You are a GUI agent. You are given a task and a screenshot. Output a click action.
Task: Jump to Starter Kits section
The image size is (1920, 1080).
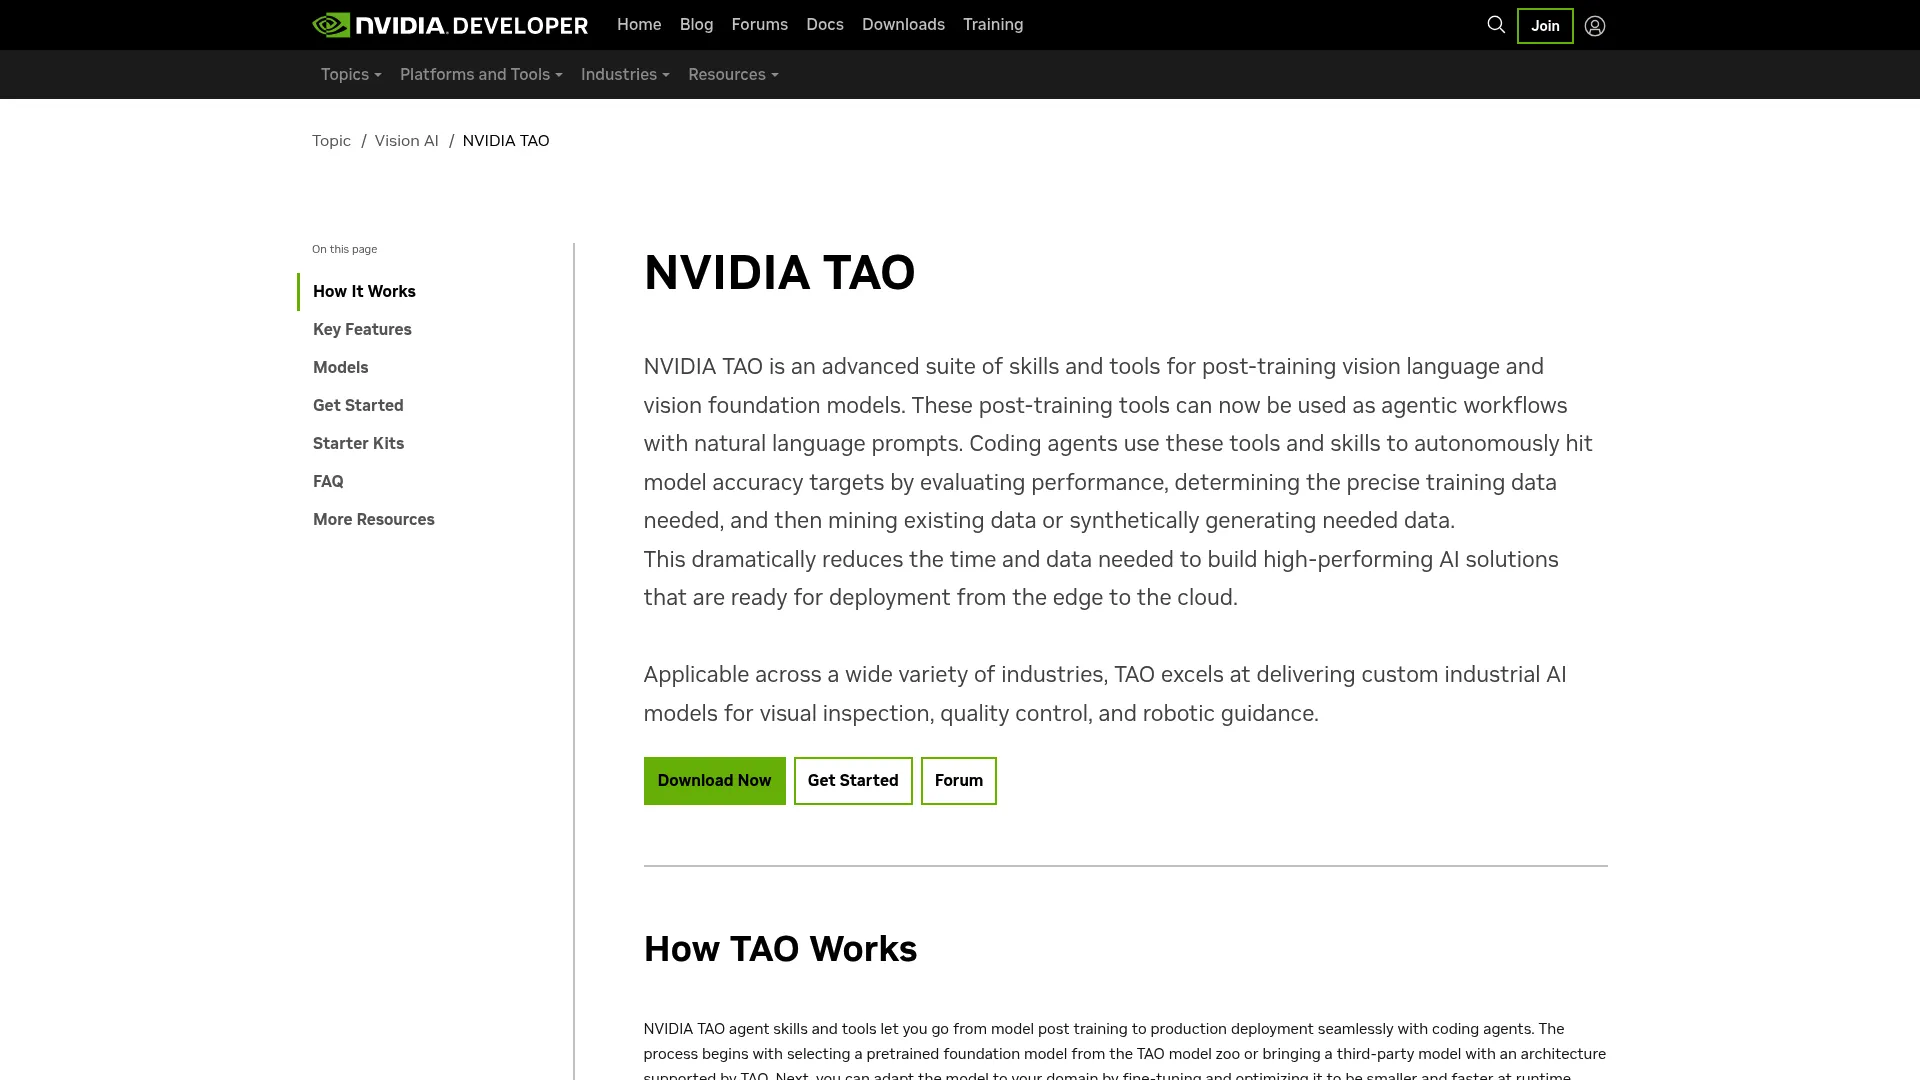[358, 444]
